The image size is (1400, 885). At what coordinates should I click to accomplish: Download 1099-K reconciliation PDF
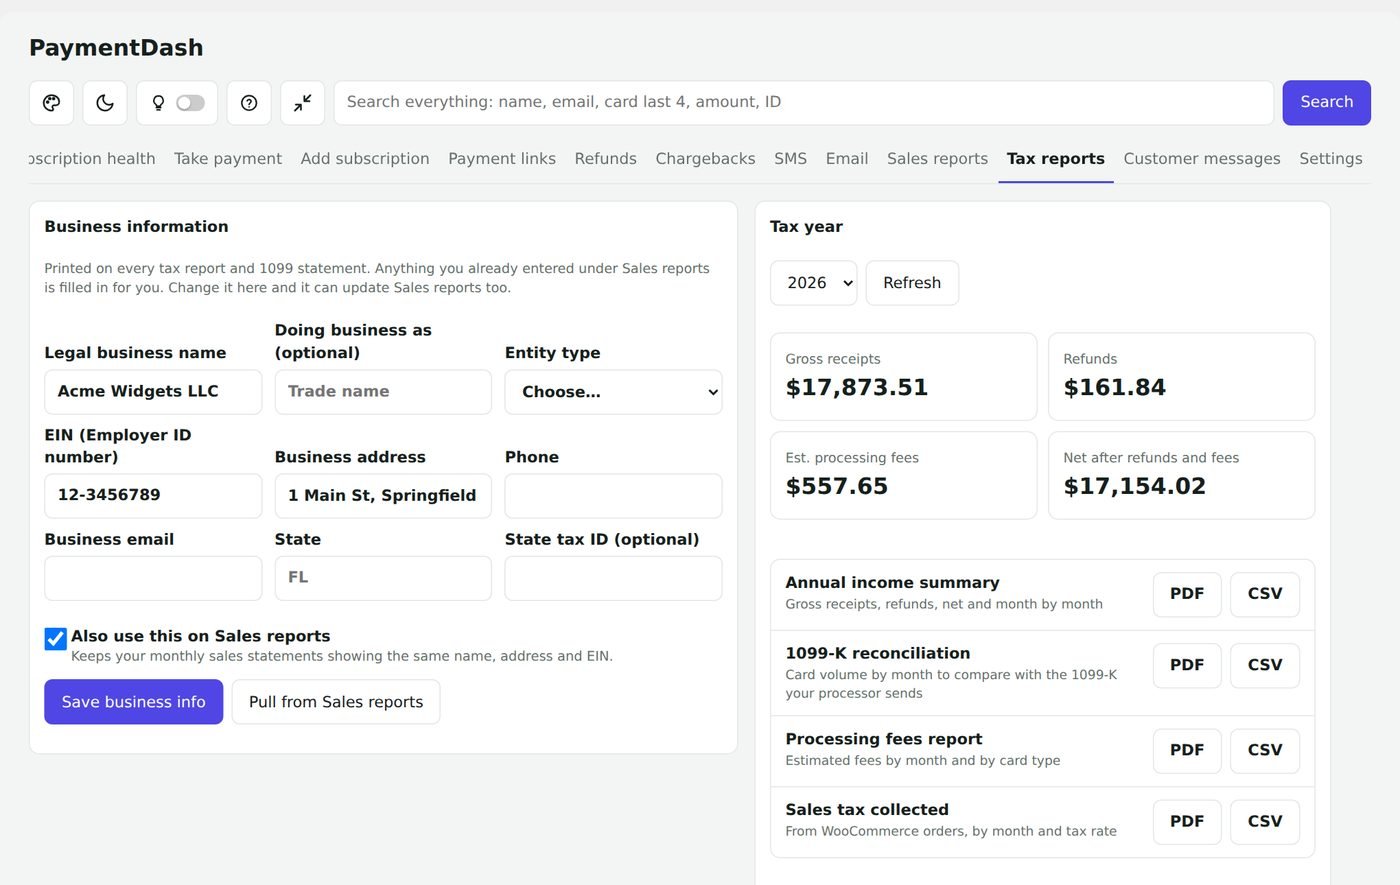click(1187, 665)
